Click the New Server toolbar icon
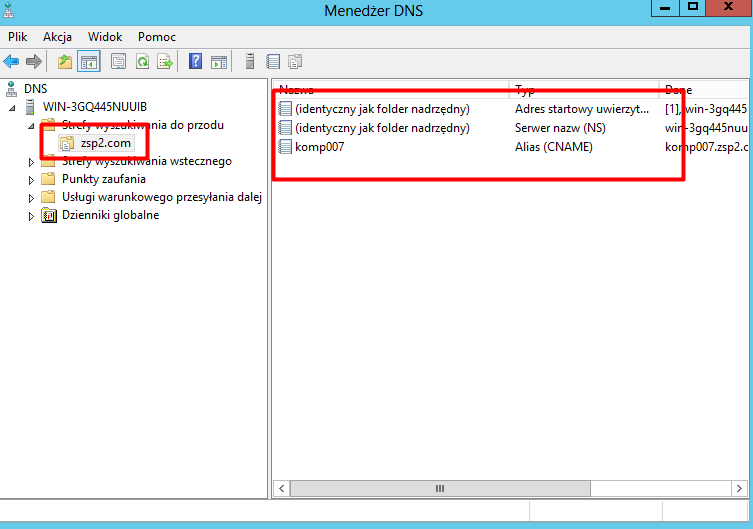753x529 pixels. pos(250,62)
